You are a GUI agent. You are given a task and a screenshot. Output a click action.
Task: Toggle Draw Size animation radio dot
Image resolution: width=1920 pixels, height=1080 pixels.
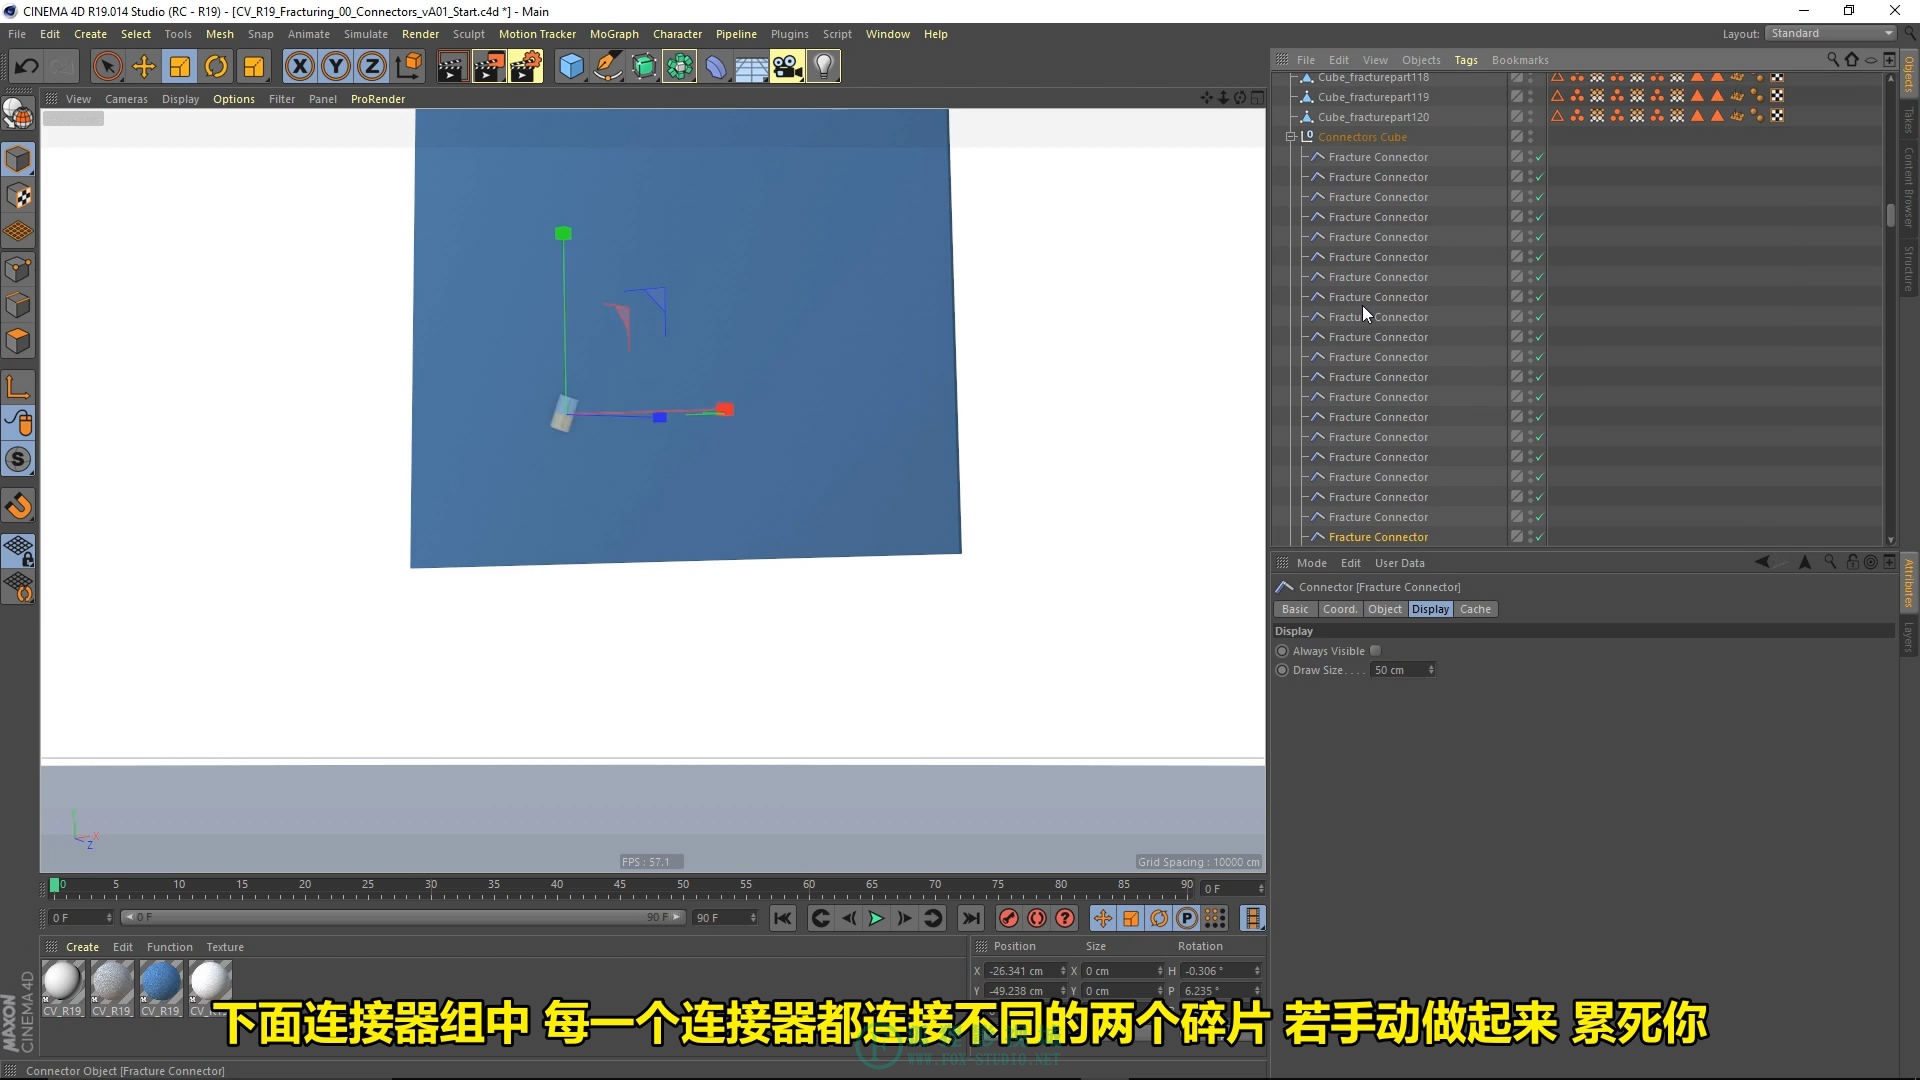(1282, 670)
